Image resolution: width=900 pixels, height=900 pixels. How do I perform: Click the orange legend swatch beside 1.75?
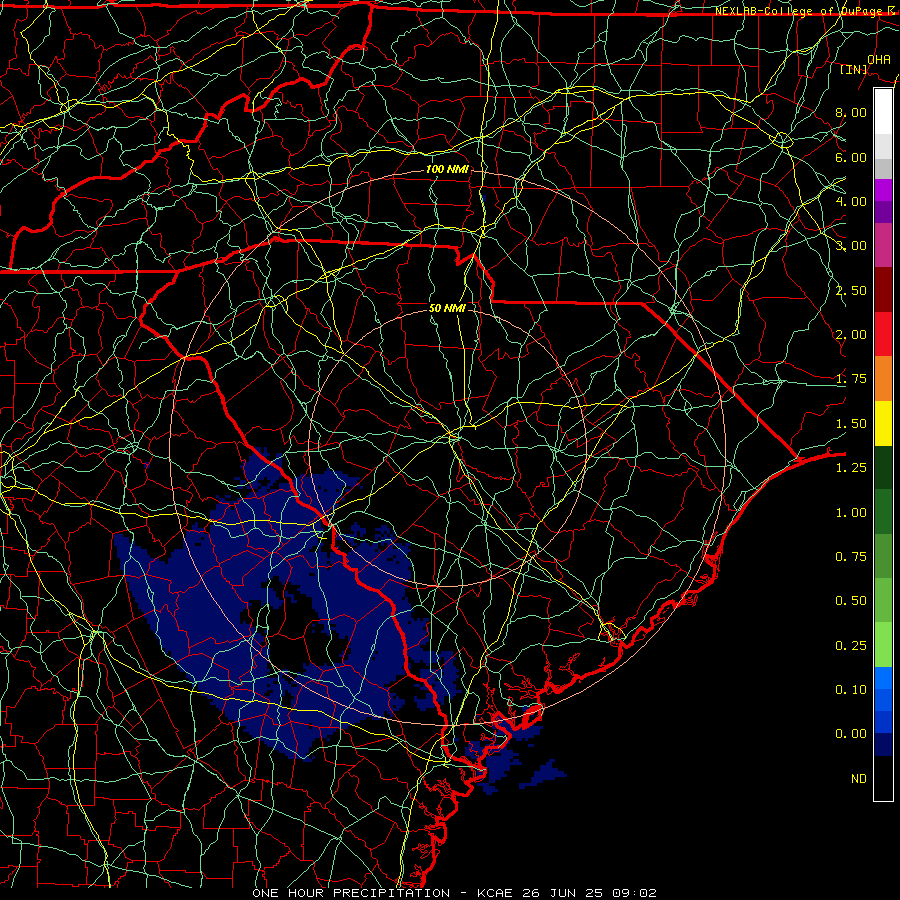point(883,379)
